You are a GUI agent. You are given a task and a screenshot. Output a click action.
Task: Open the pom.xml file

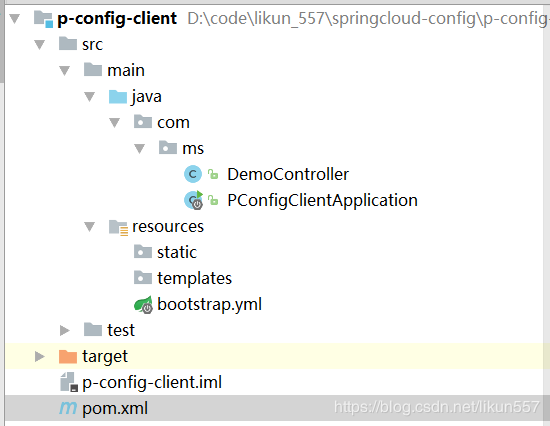tap(115, 408)
